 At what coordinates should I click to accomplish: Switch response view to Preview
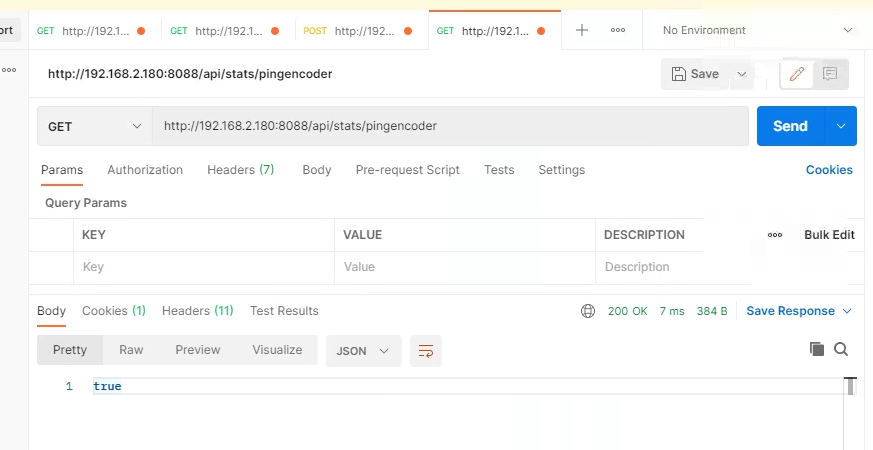pyautogui.click(x=198, y=350)
